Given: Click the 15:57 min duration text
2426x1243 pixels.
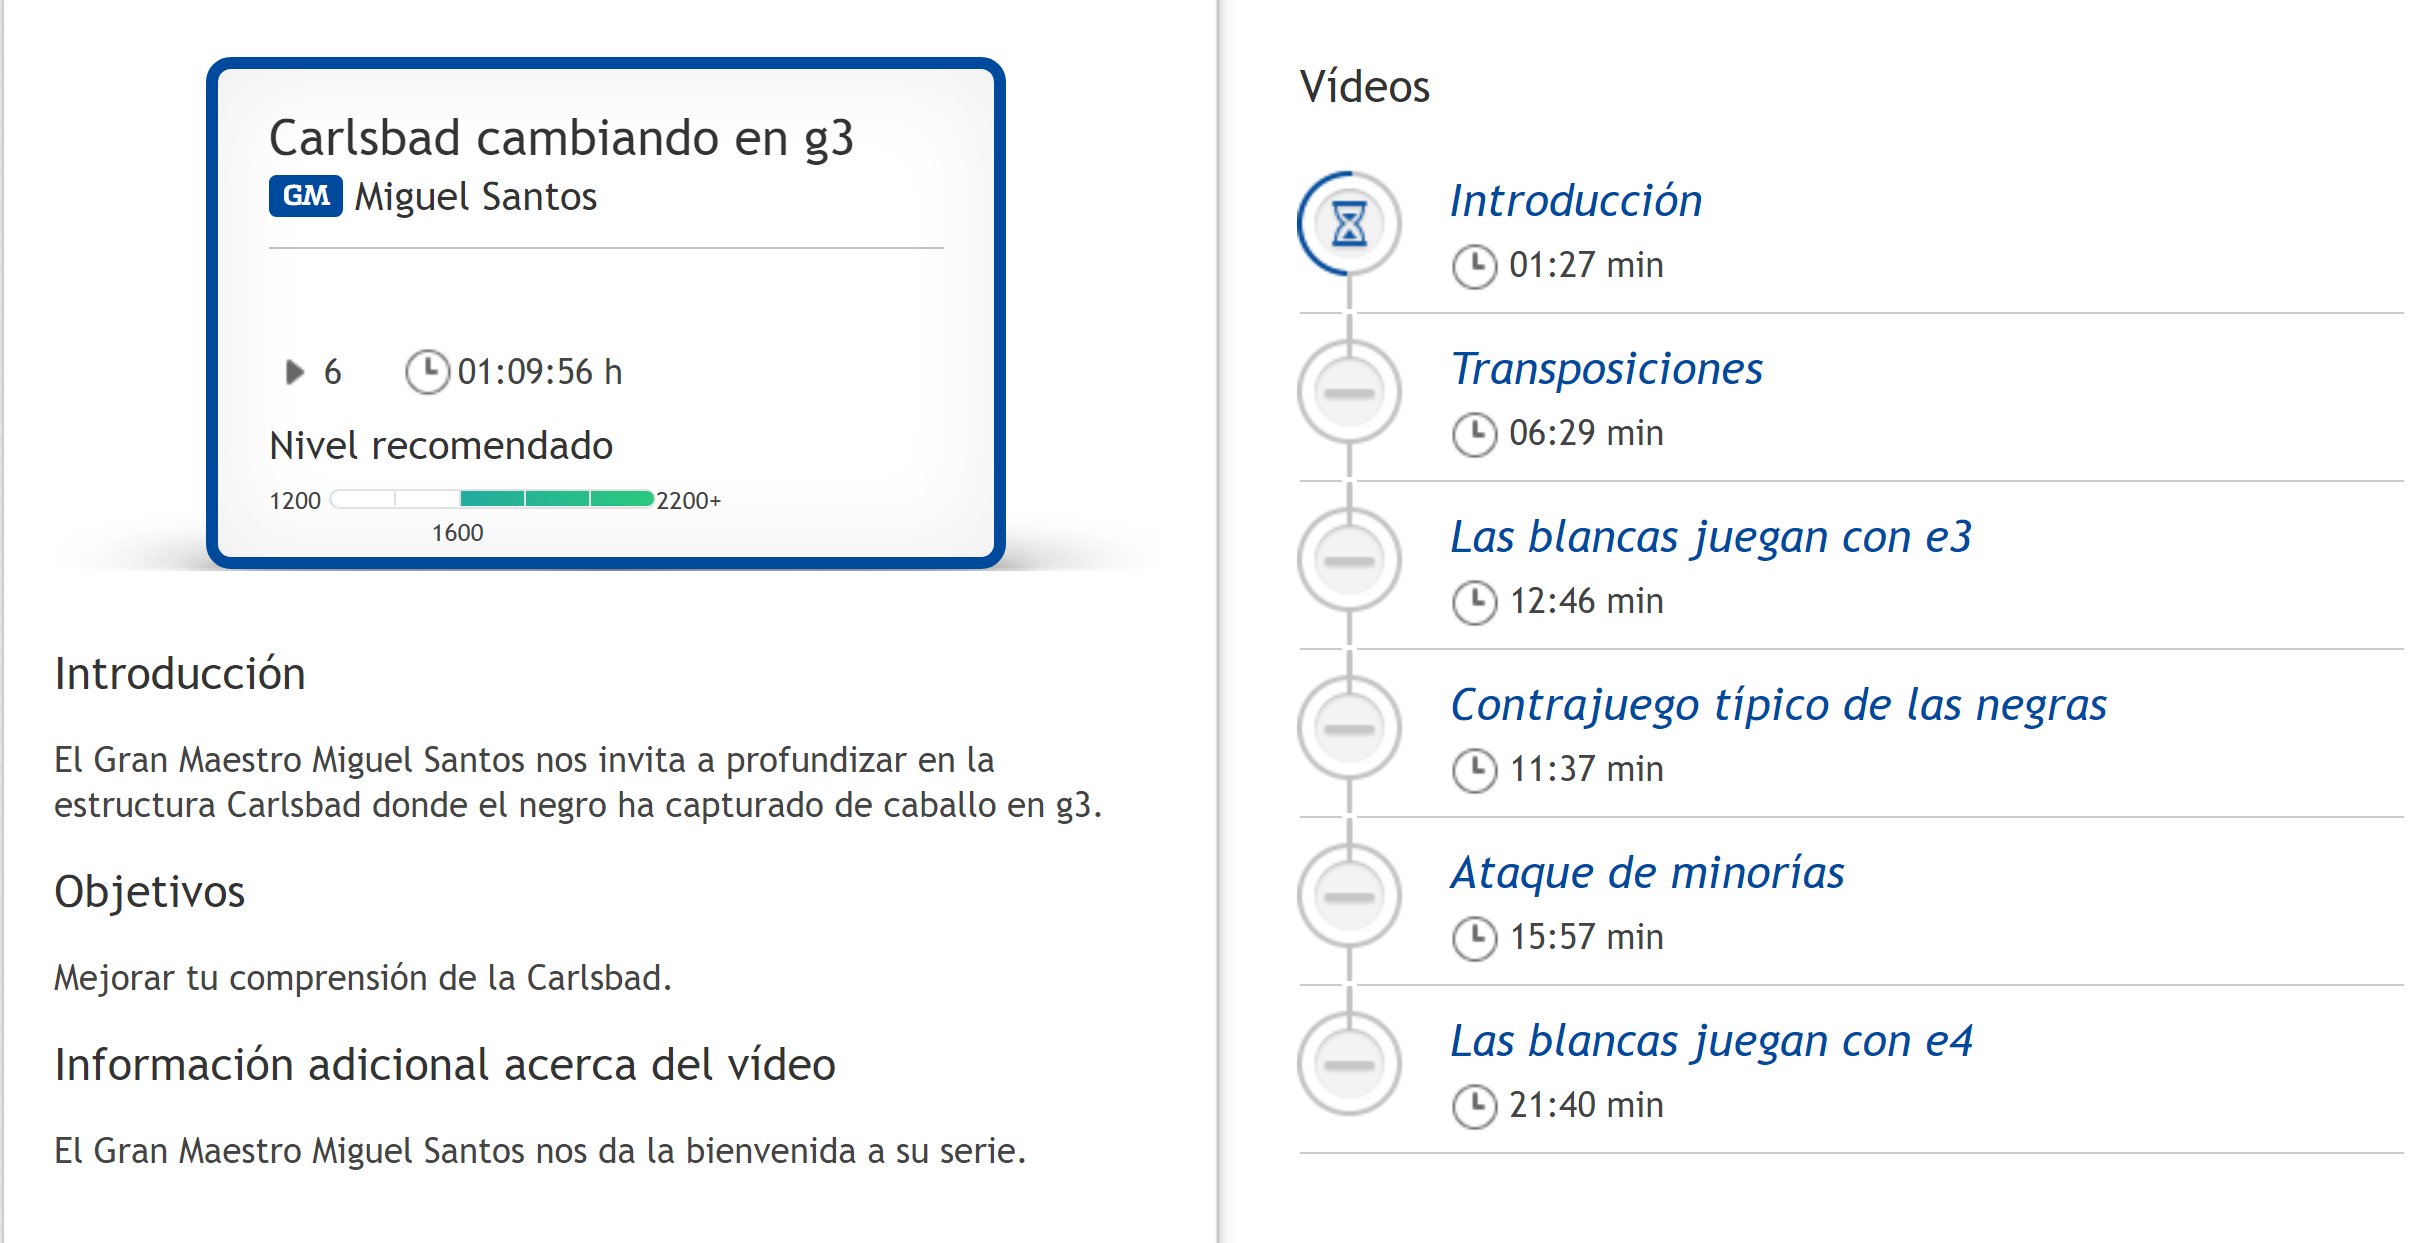Looking at the screenshot, I should [x=1586, y=938].
